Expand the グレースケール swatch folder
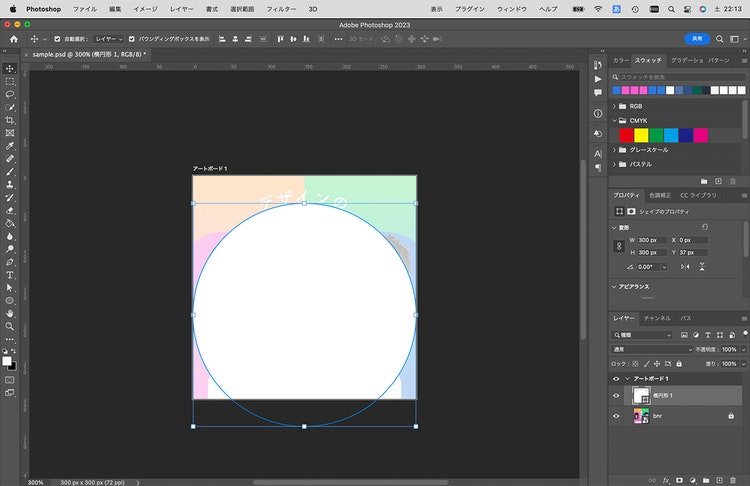Viewport: 750px width, 486px height. click(615, 150)
